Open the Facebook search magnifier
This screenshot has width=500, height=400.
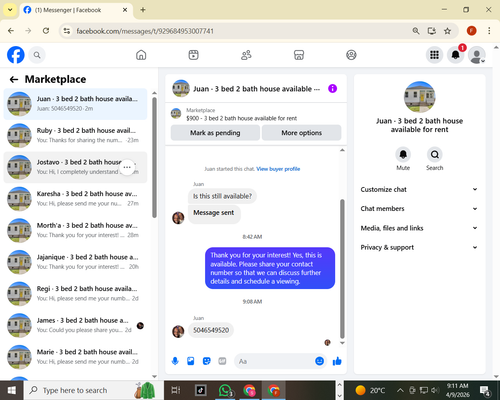[x=37, y=55]
